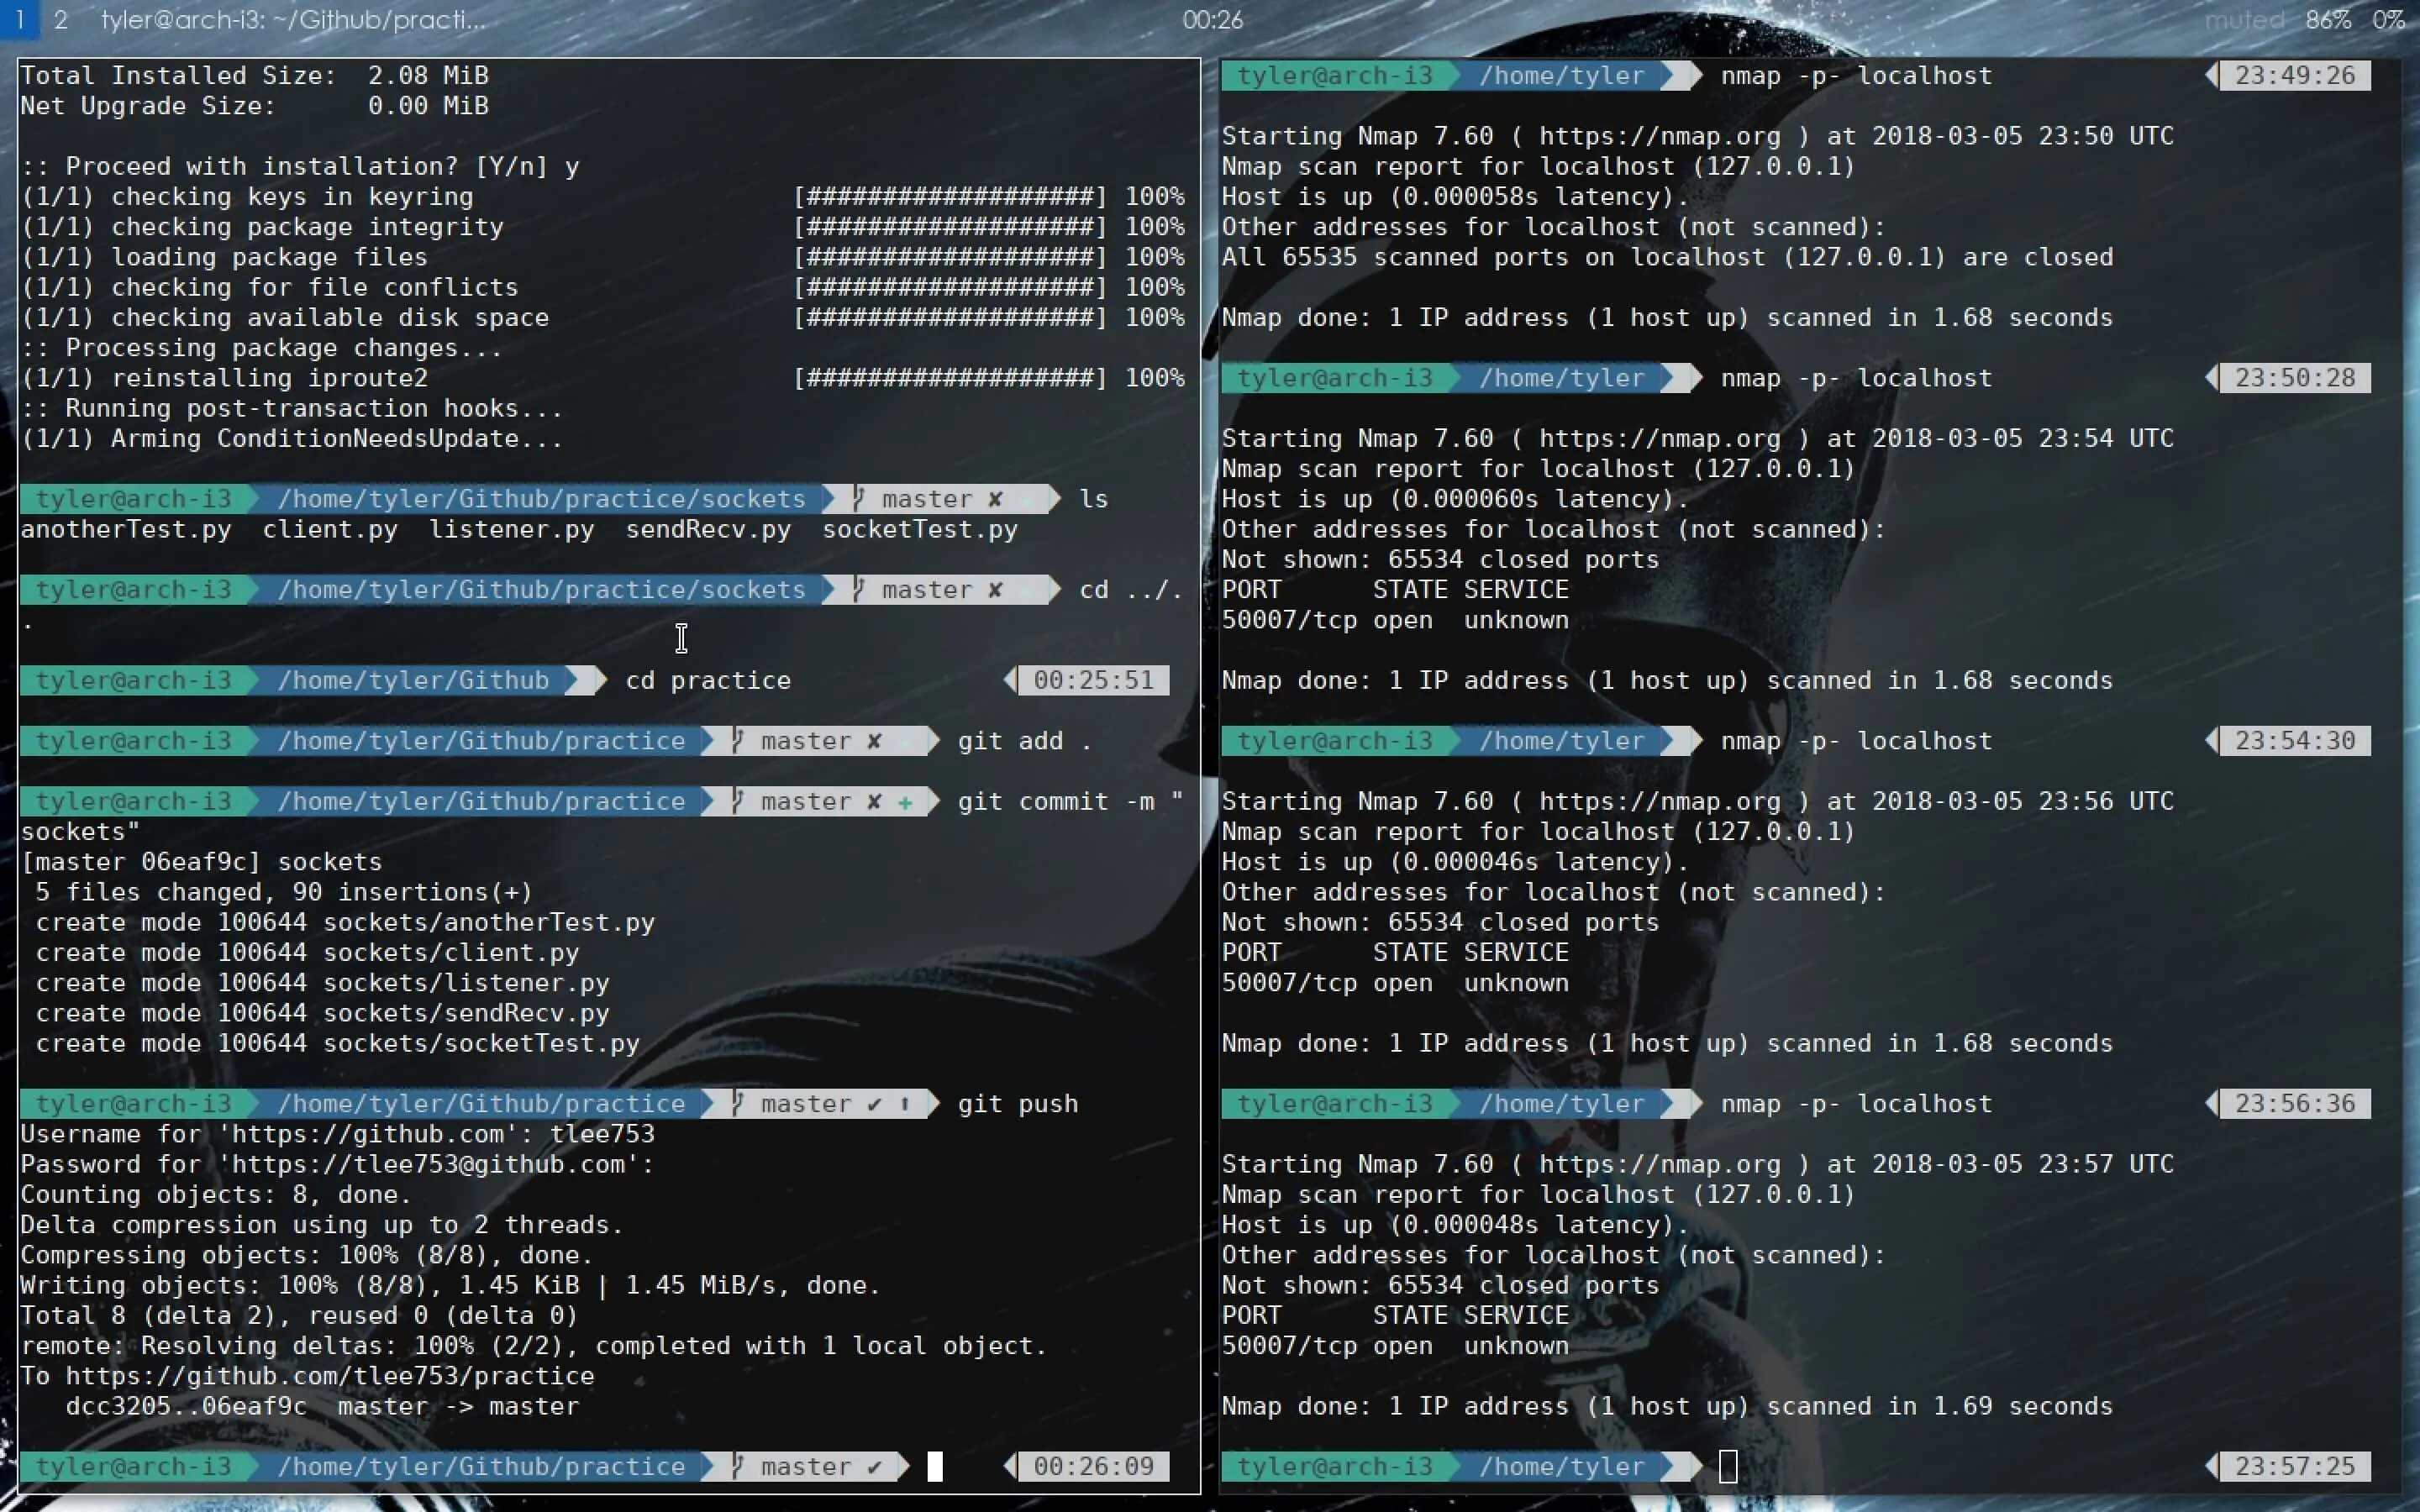Image resolution: width=2420 pixels, height=1512 pixels.
Task: Click the listener.py filename in ls output
Action: (511, 529)
